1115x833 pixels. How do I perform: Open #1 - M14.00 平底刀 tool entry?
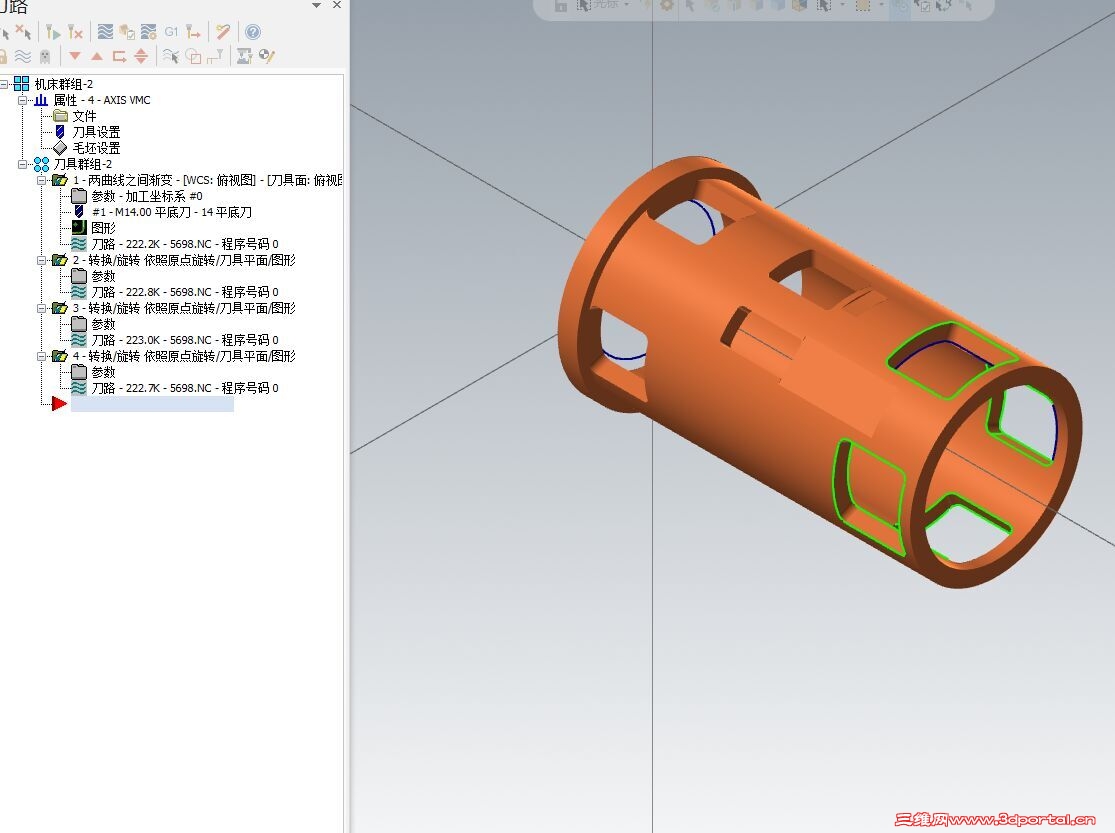pyautogui.click(x=171, y=212)
